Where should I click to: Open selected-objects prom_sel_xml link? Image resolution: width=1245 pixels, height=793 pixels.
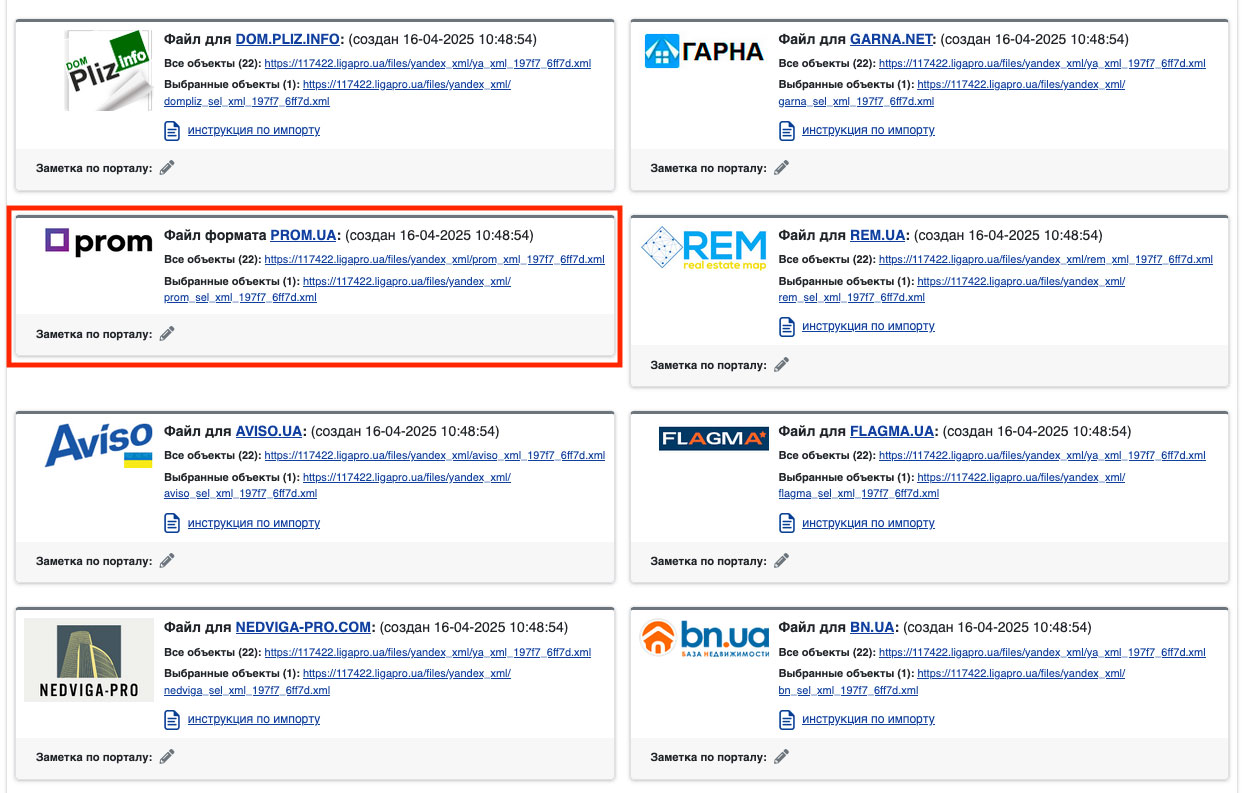[337, 289]
